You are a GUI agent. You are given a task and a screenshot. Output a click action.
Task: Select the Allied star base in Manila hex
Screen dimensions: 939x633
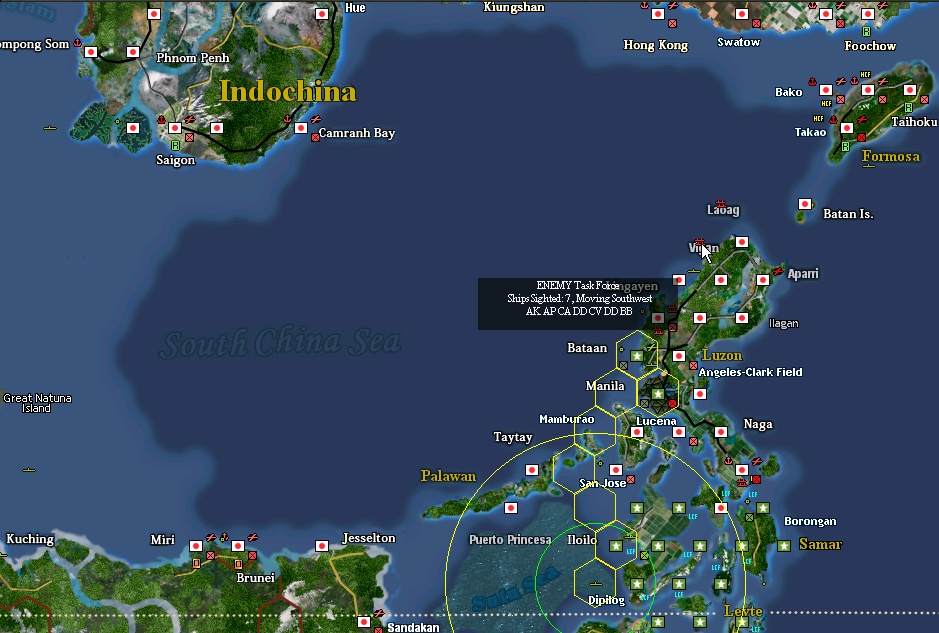click(x=658, y=394)
